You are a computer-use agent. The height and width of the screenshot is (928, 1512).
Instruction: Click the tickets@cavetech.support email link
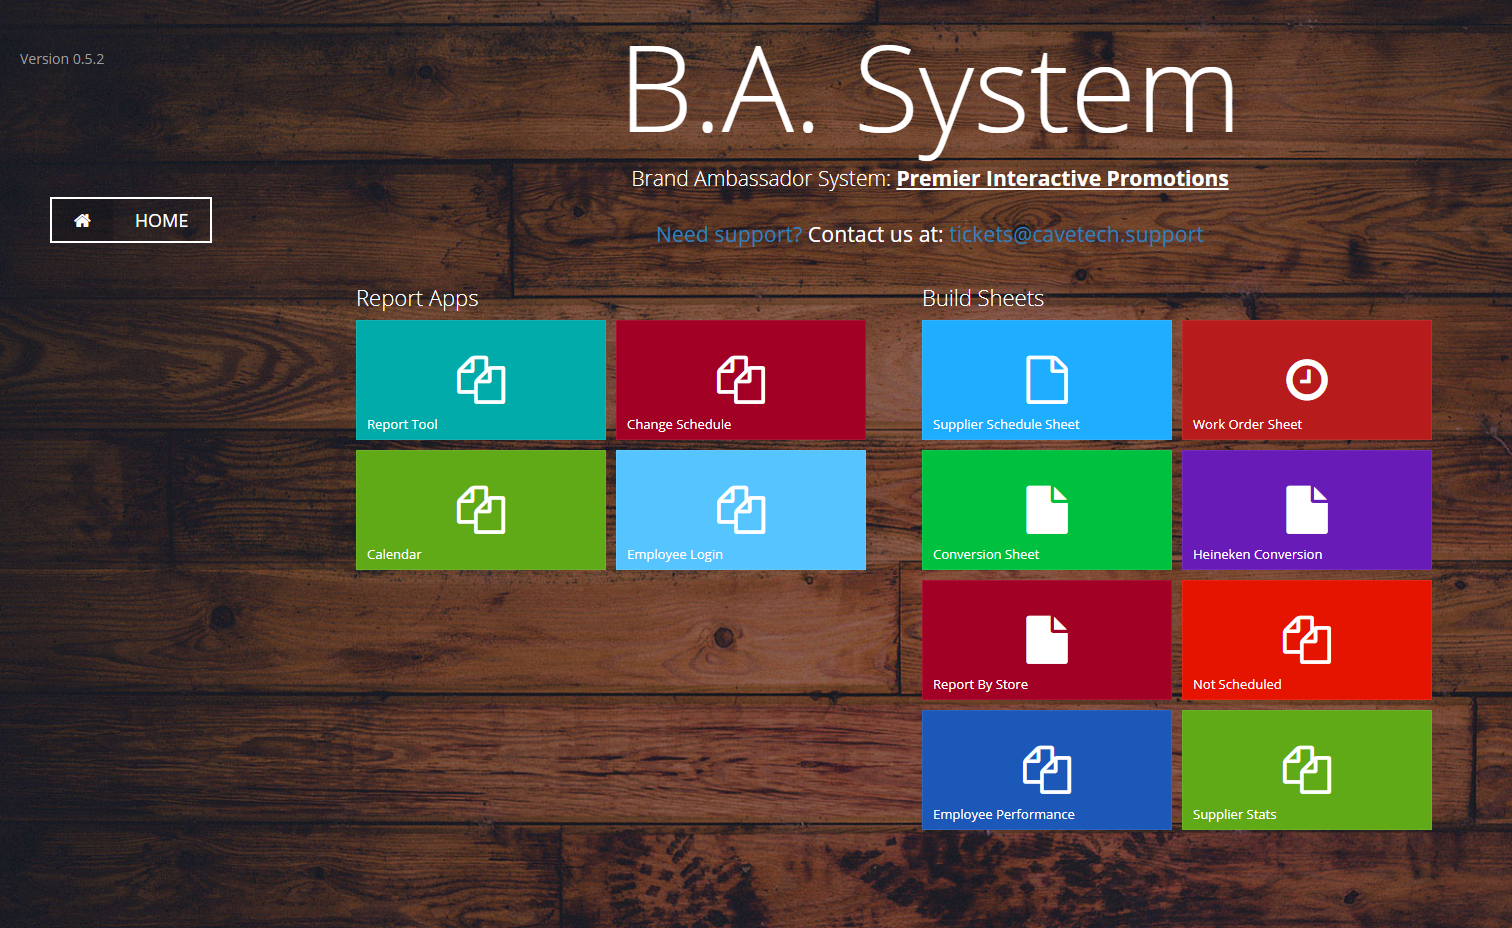[x=1076, y=235]
